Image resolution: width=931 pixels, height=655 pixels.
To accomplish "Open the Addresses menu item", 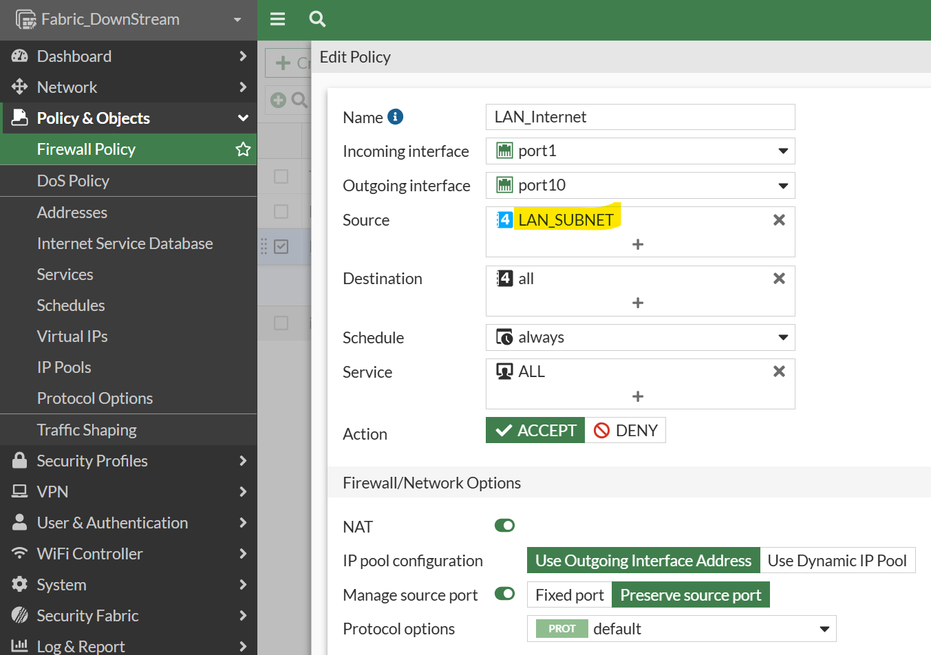I will pos(72,212).
